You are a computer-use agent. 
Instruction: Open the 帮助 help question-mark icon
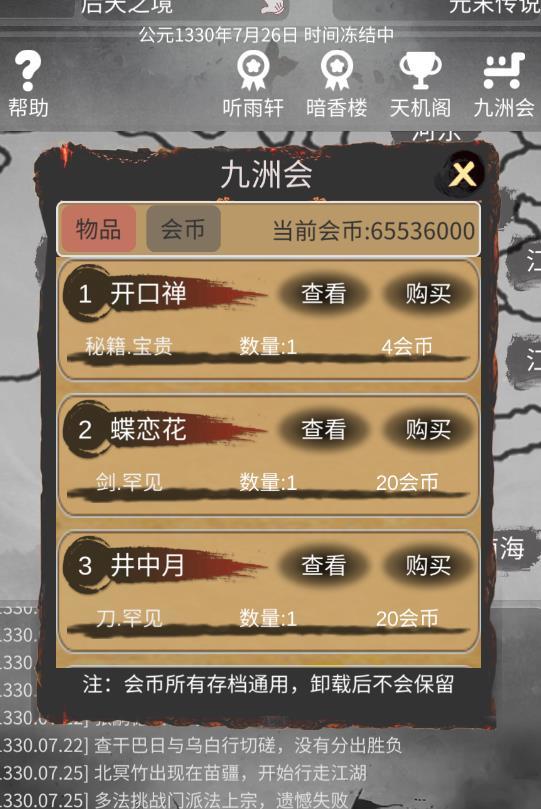[28, 71]
